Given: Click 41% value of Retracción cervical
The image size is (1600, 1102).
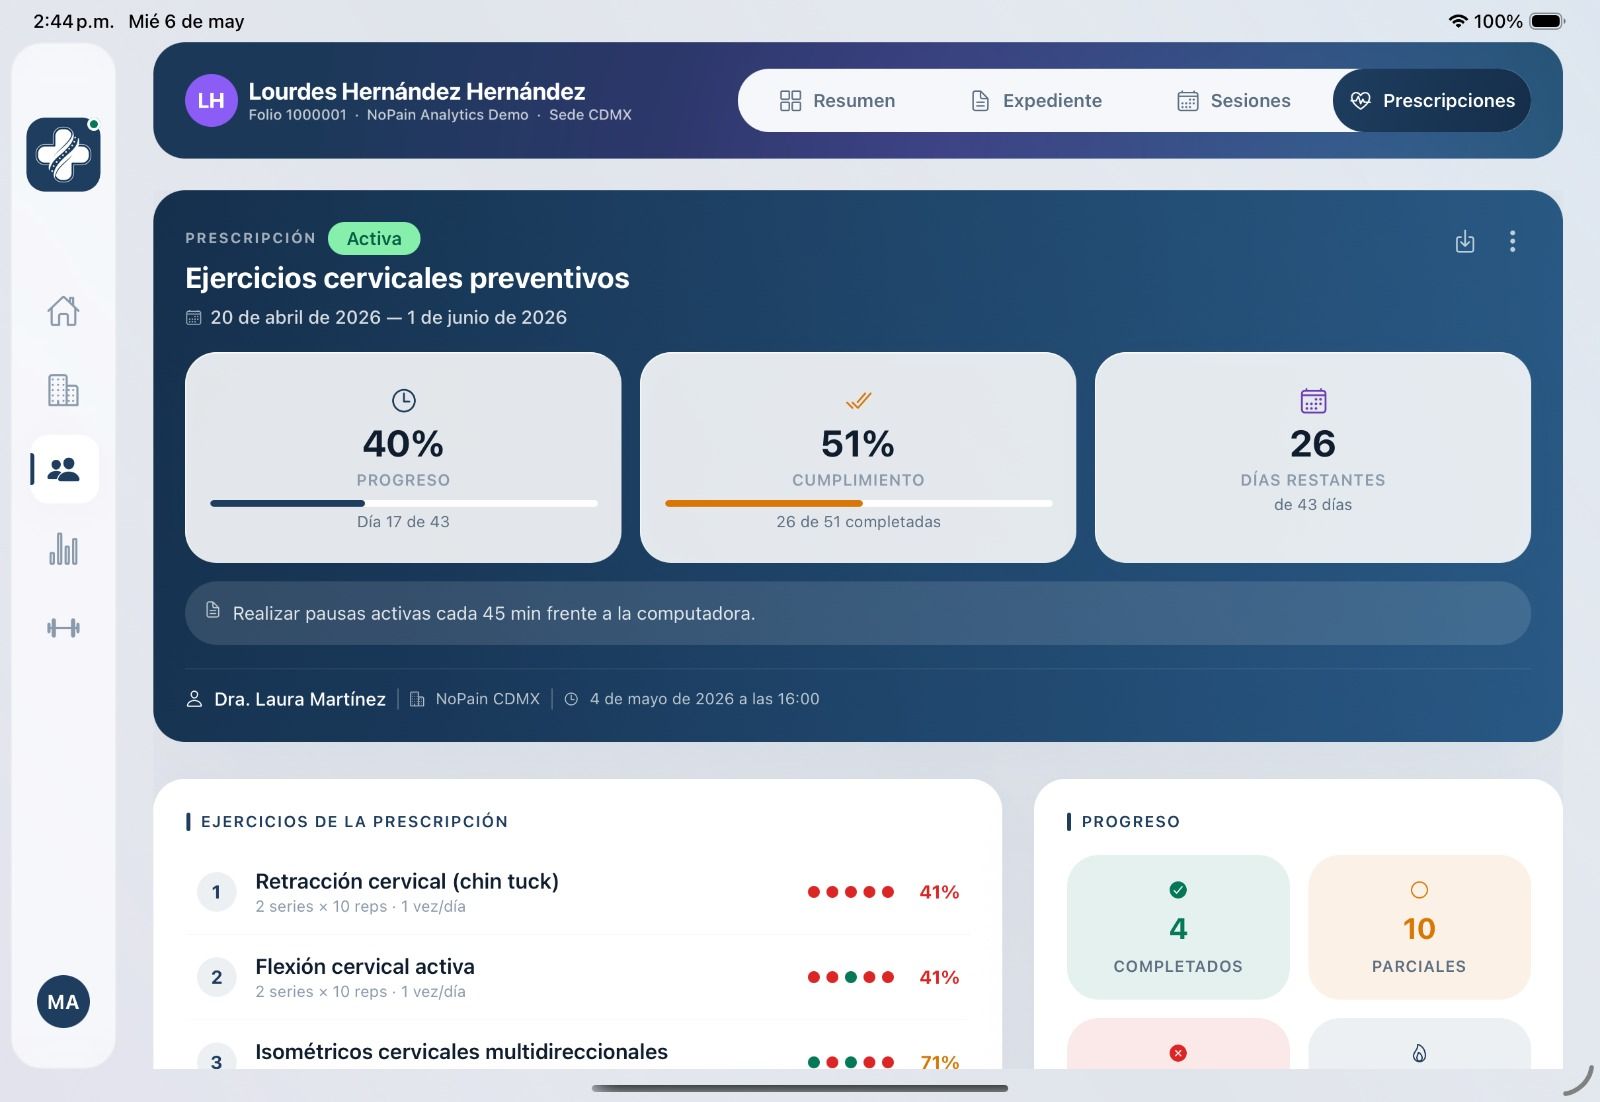Looking at the screenshot, I should point(939,892).
